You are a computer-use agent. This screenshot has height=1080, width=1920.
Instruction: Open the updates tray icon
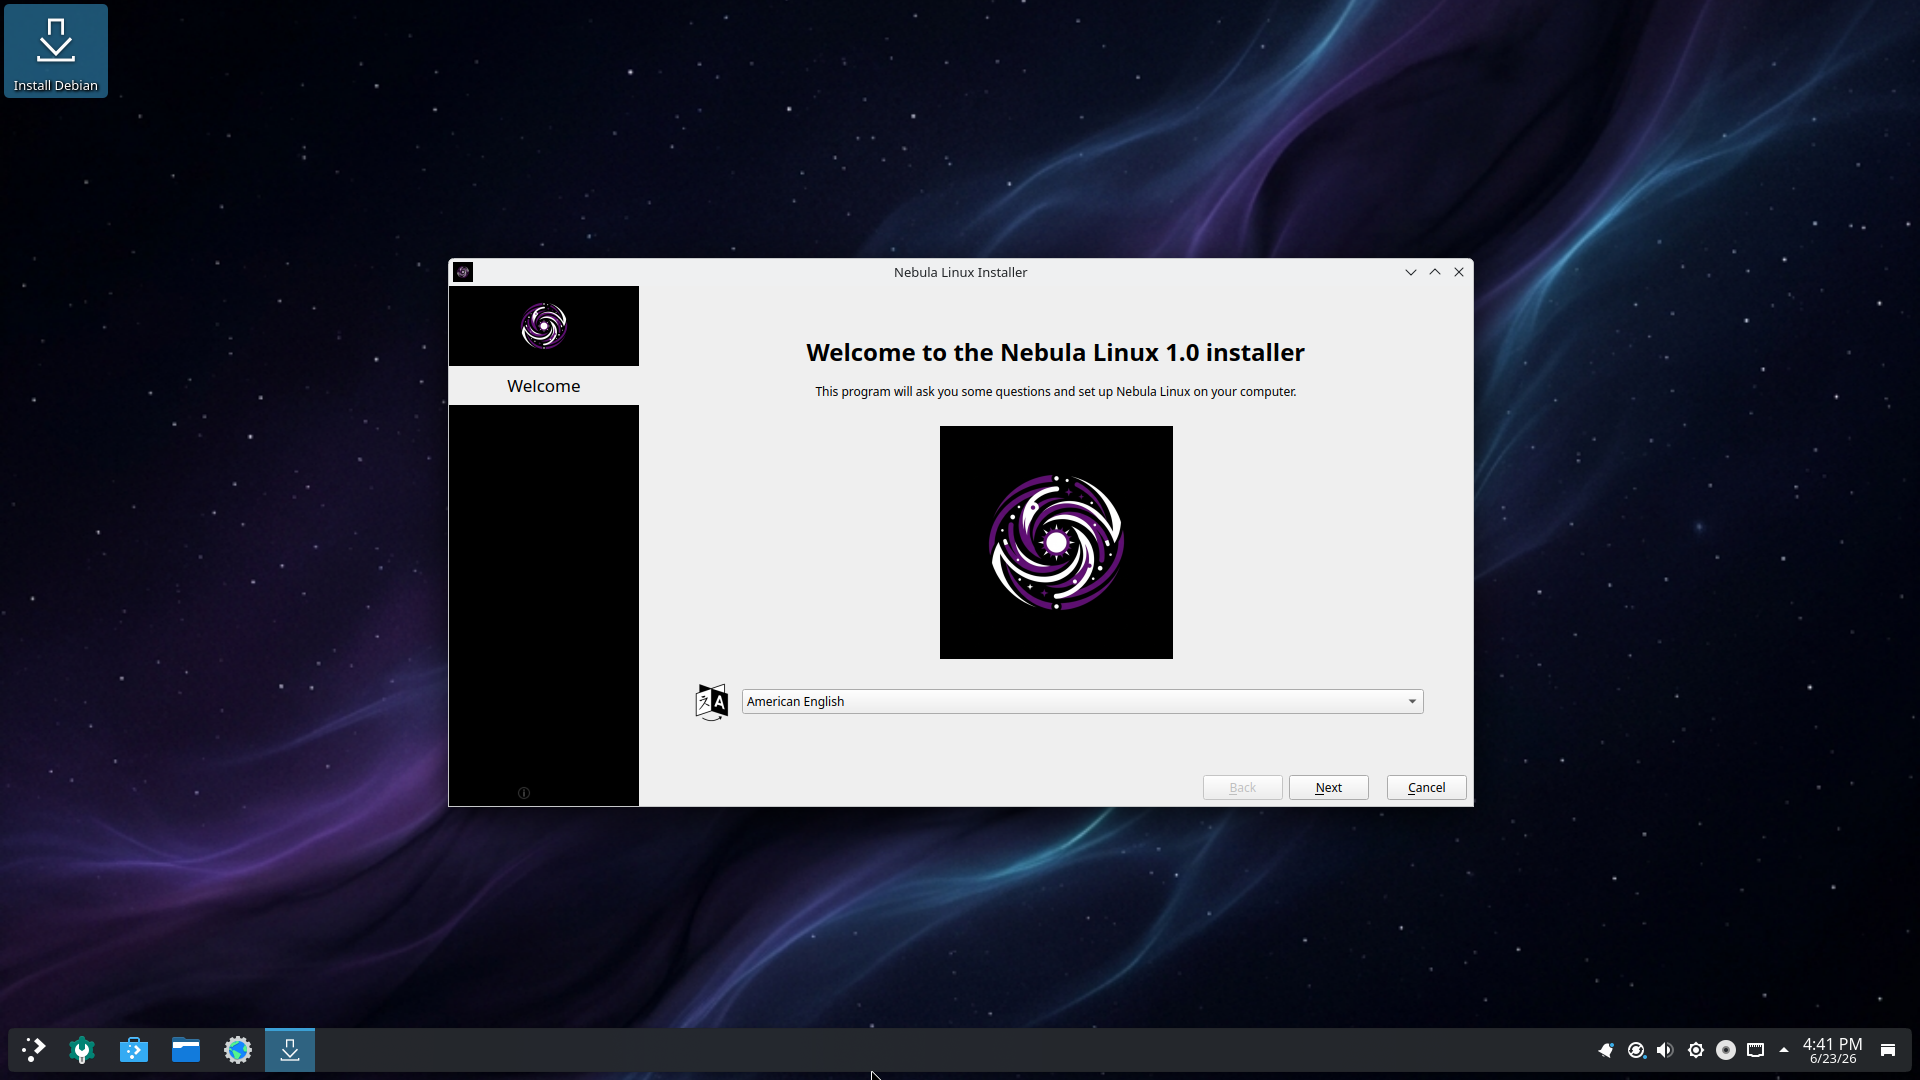click(1636, 1050)
